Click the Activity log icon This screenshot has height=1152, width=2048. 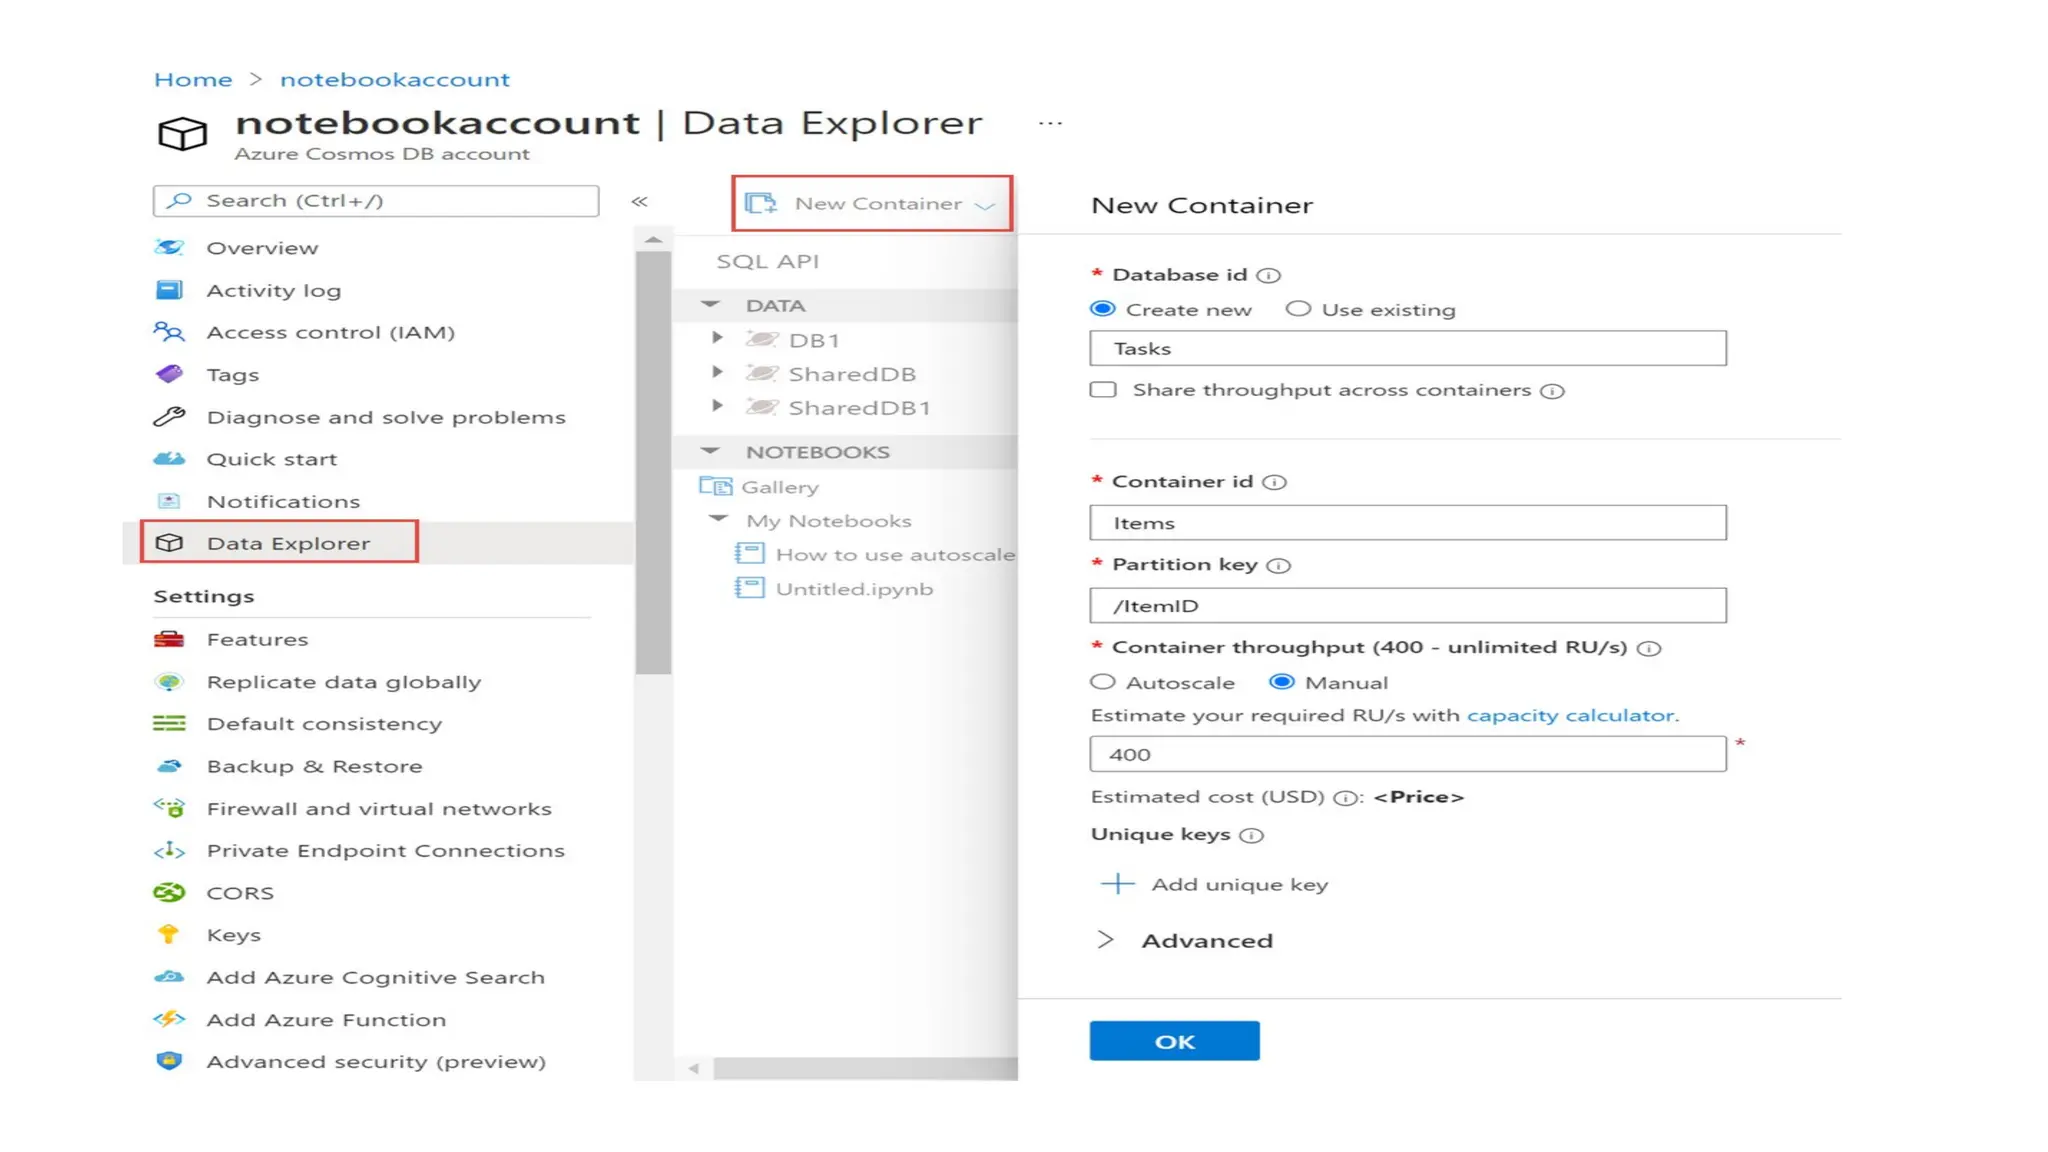coord(169,290)
